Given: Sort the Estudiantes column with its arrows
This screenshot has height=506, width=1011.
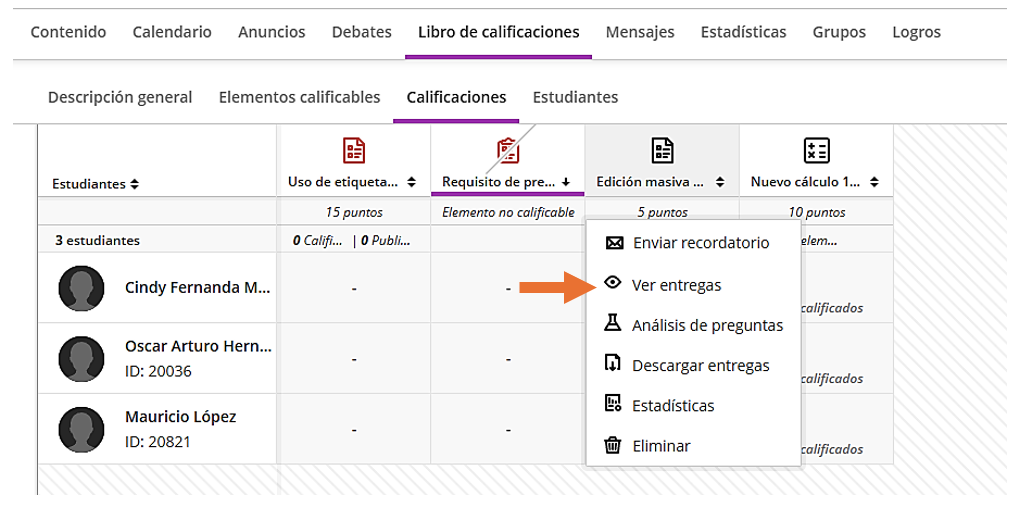Looking at the screenshot, I should click(134, 184).
